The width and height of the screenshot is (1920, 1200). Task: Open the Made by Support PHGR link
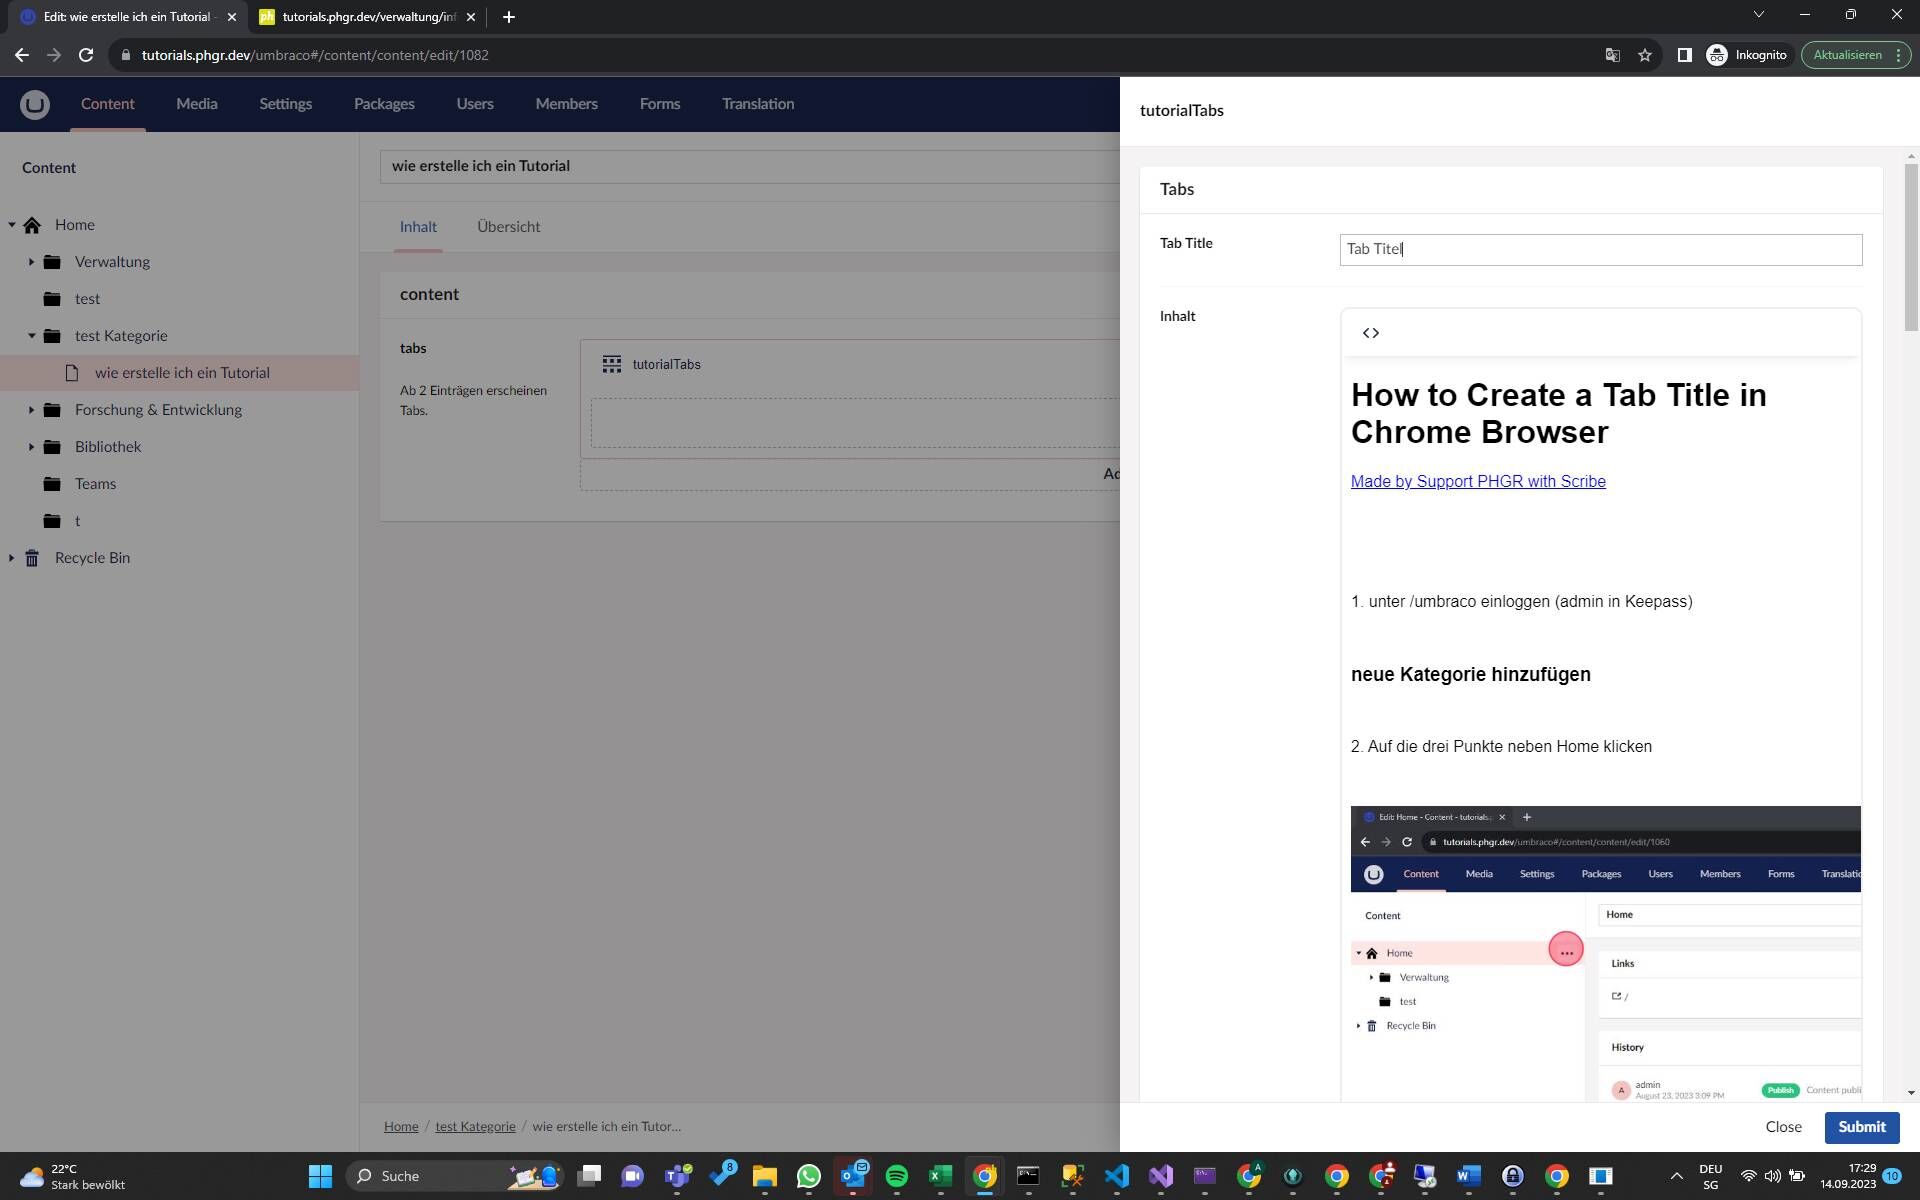pyautogui.click(x=1477, y=481)
